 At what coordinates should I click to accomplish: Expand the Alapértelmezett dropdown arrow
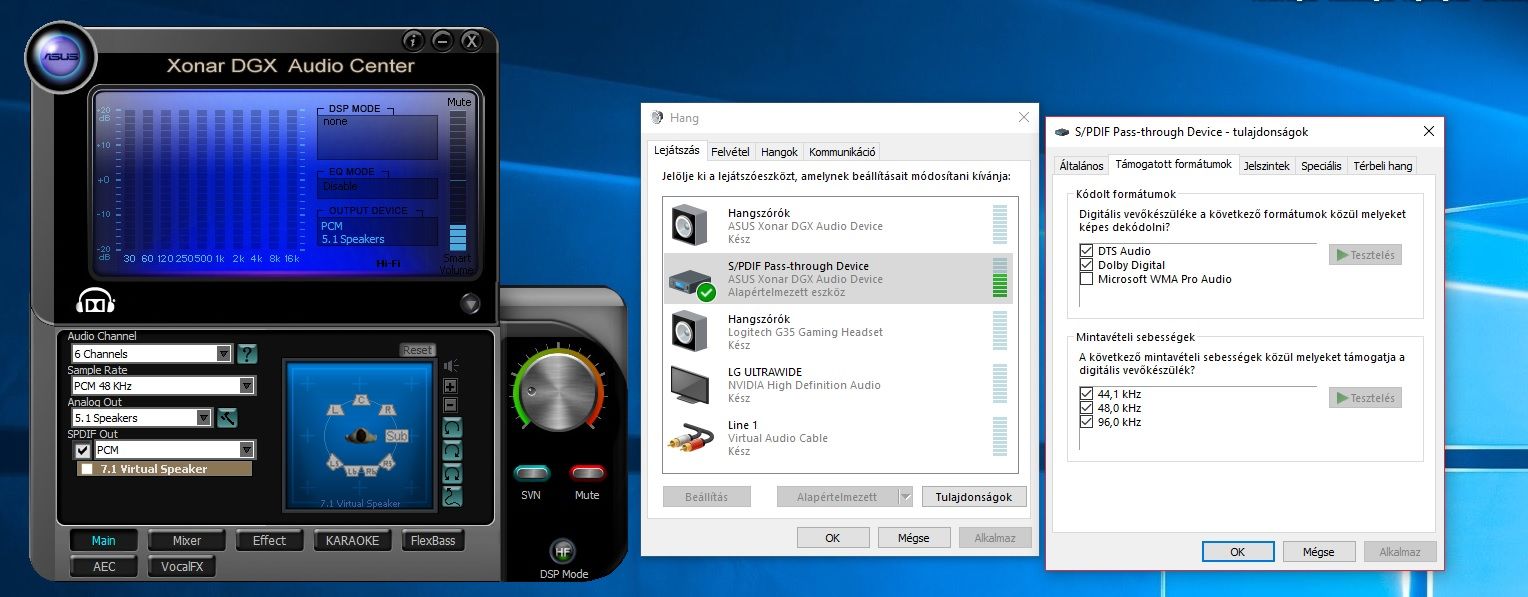coord(905,496)
